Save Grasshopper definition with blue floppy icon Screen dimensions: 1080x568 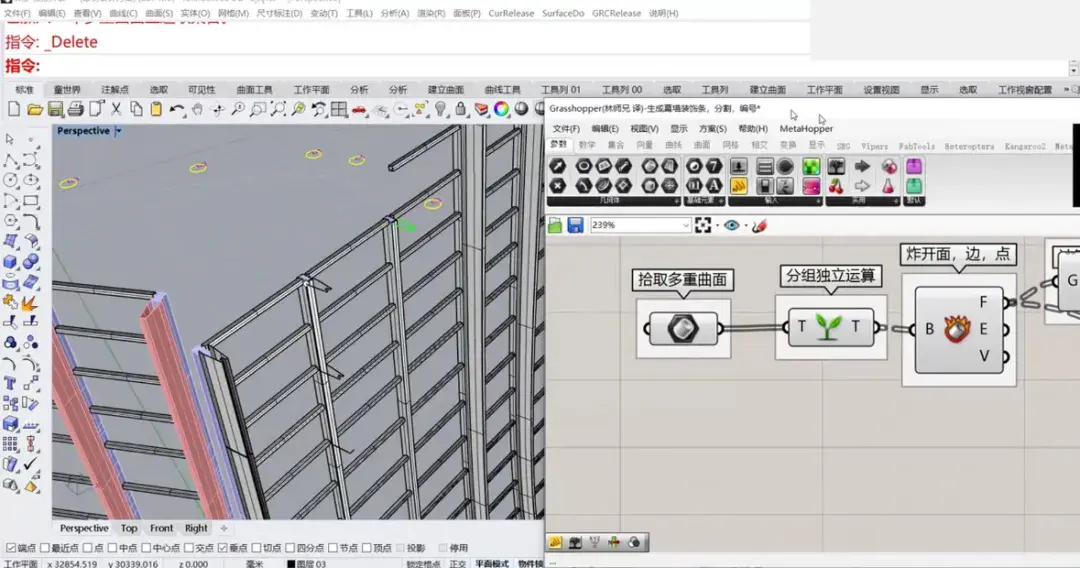(x=575, y=225)
